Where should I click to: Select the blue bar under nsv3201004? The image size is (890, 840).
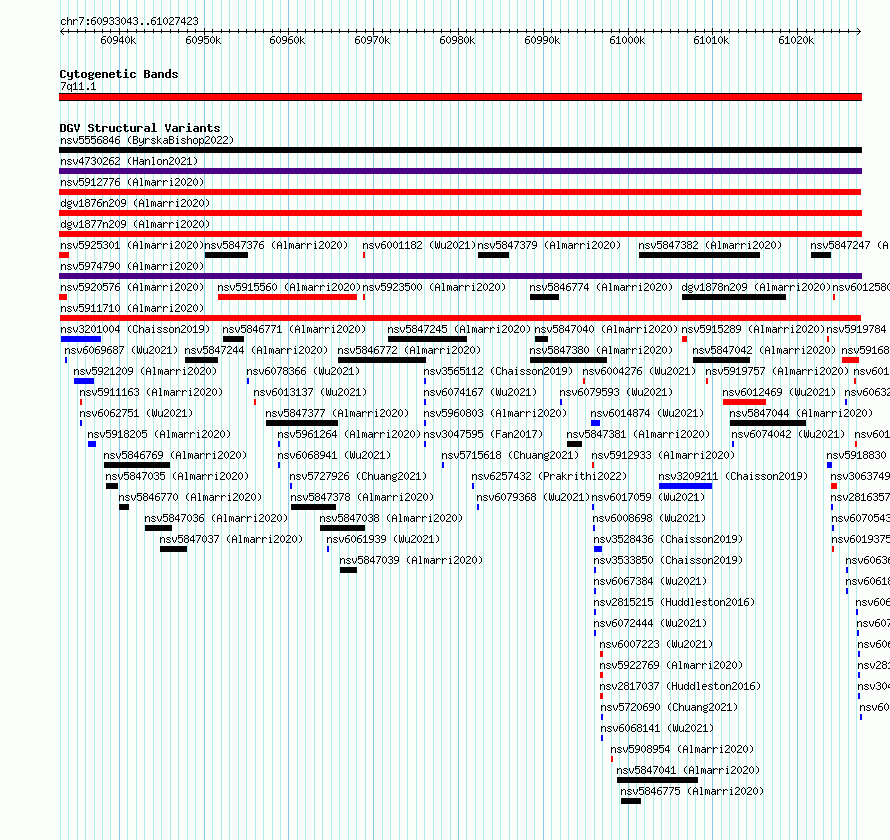click(81, 339)
